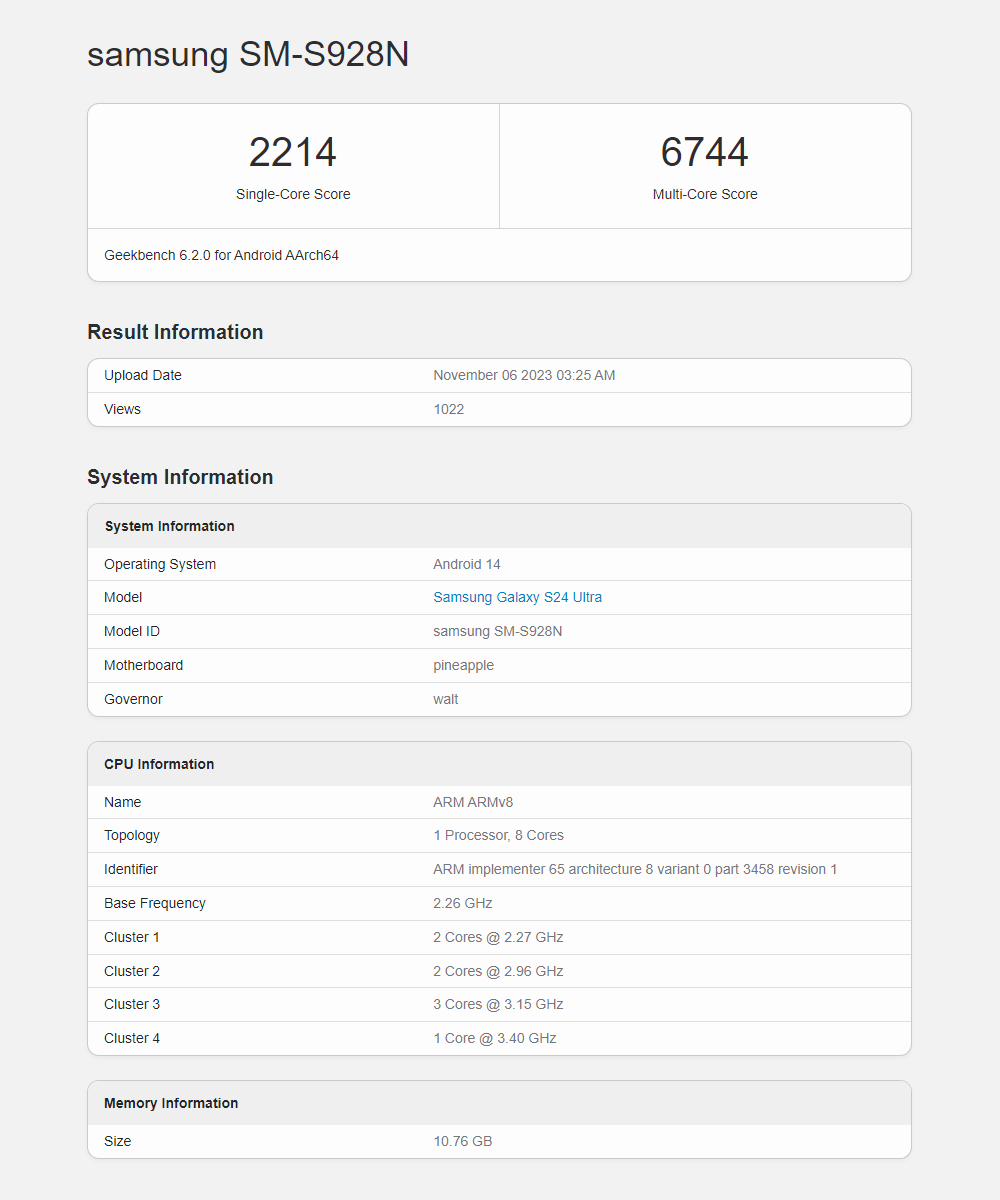The height and width of the screenshot is (1200, 1000).
Task: Click the Cluster 2 label
Action: click(132, 971)
